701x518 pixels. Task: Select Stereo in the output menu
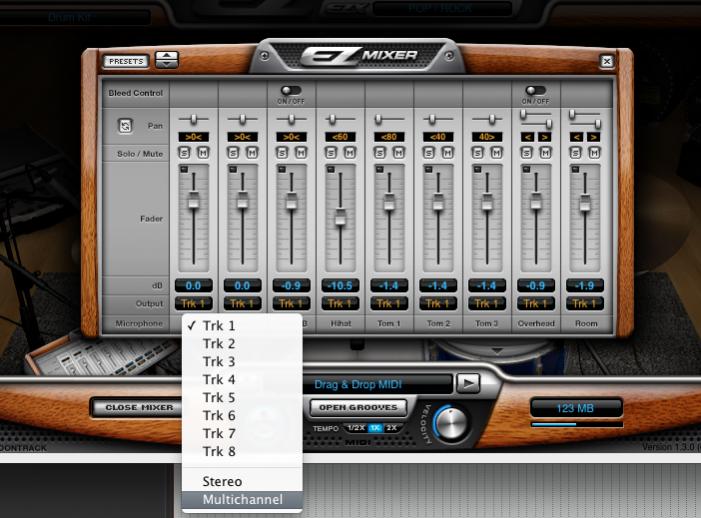click(242, 481)
